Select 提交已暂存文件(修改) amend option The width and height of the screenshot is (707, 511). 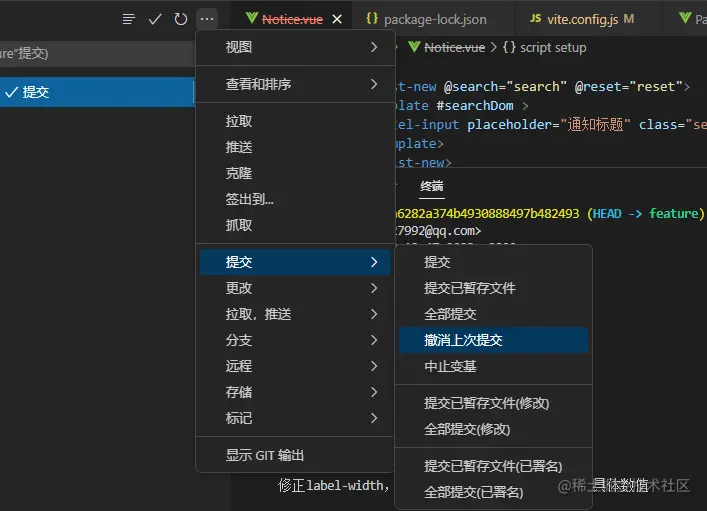[x=493, y=403]
